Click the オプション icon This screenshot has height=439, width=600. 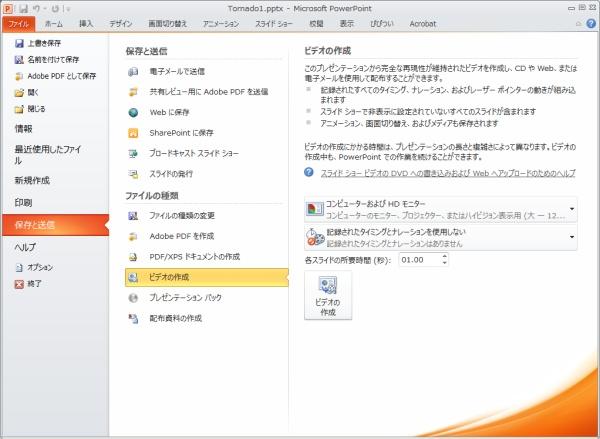(x=19, y=268)
